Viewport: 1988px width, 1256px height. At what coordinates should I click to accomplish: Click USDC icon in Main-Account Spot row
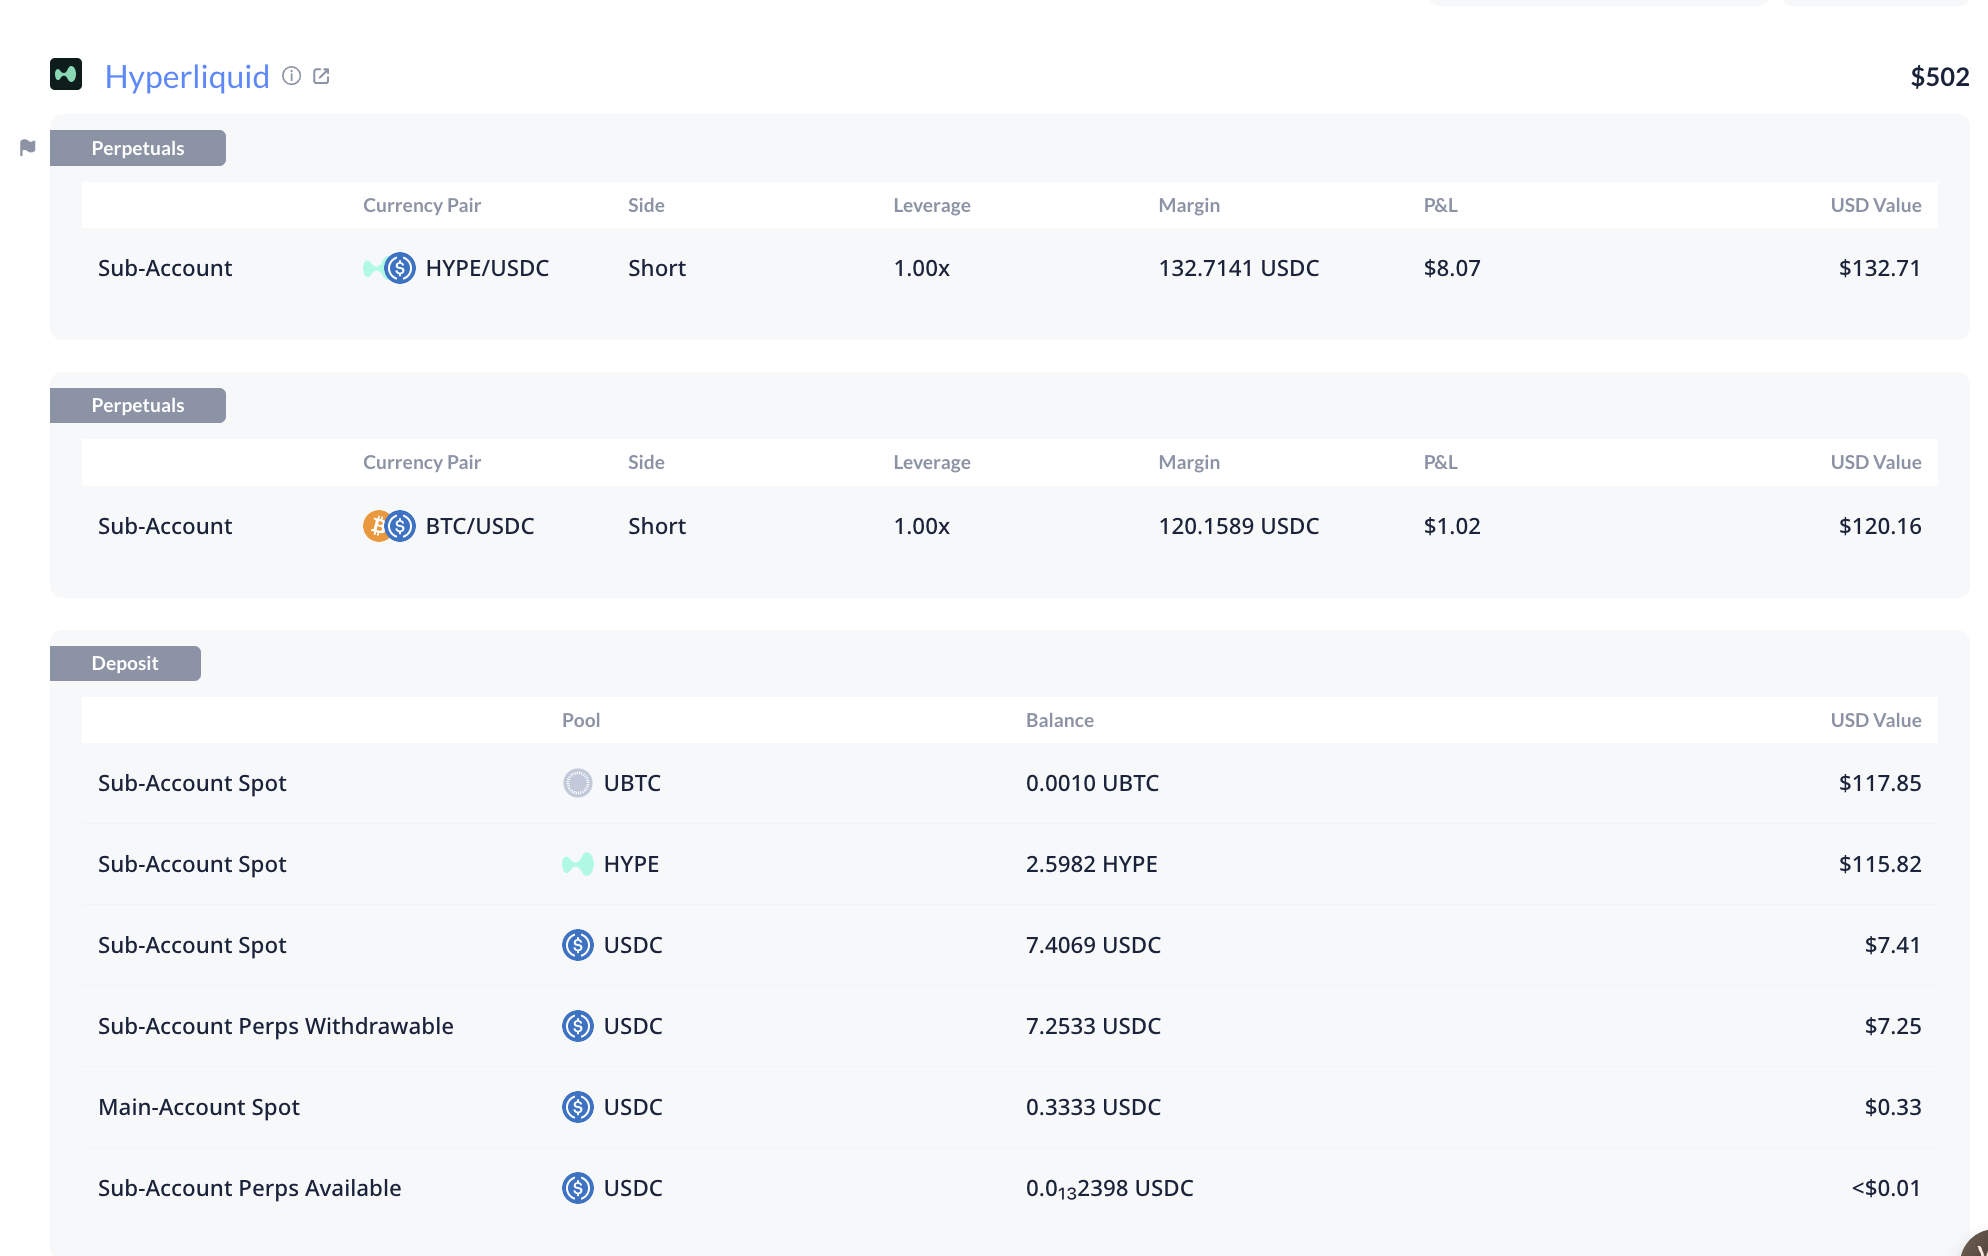(577, 1107)
